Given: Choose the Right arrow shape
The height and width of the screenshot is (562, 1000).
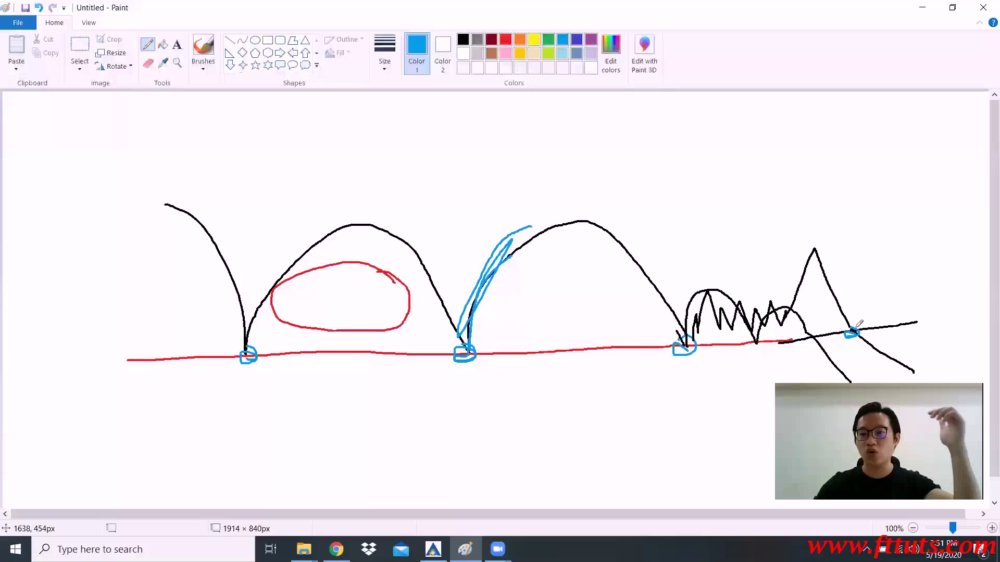Looking at the screenshot, I should (x=280, y=53).
